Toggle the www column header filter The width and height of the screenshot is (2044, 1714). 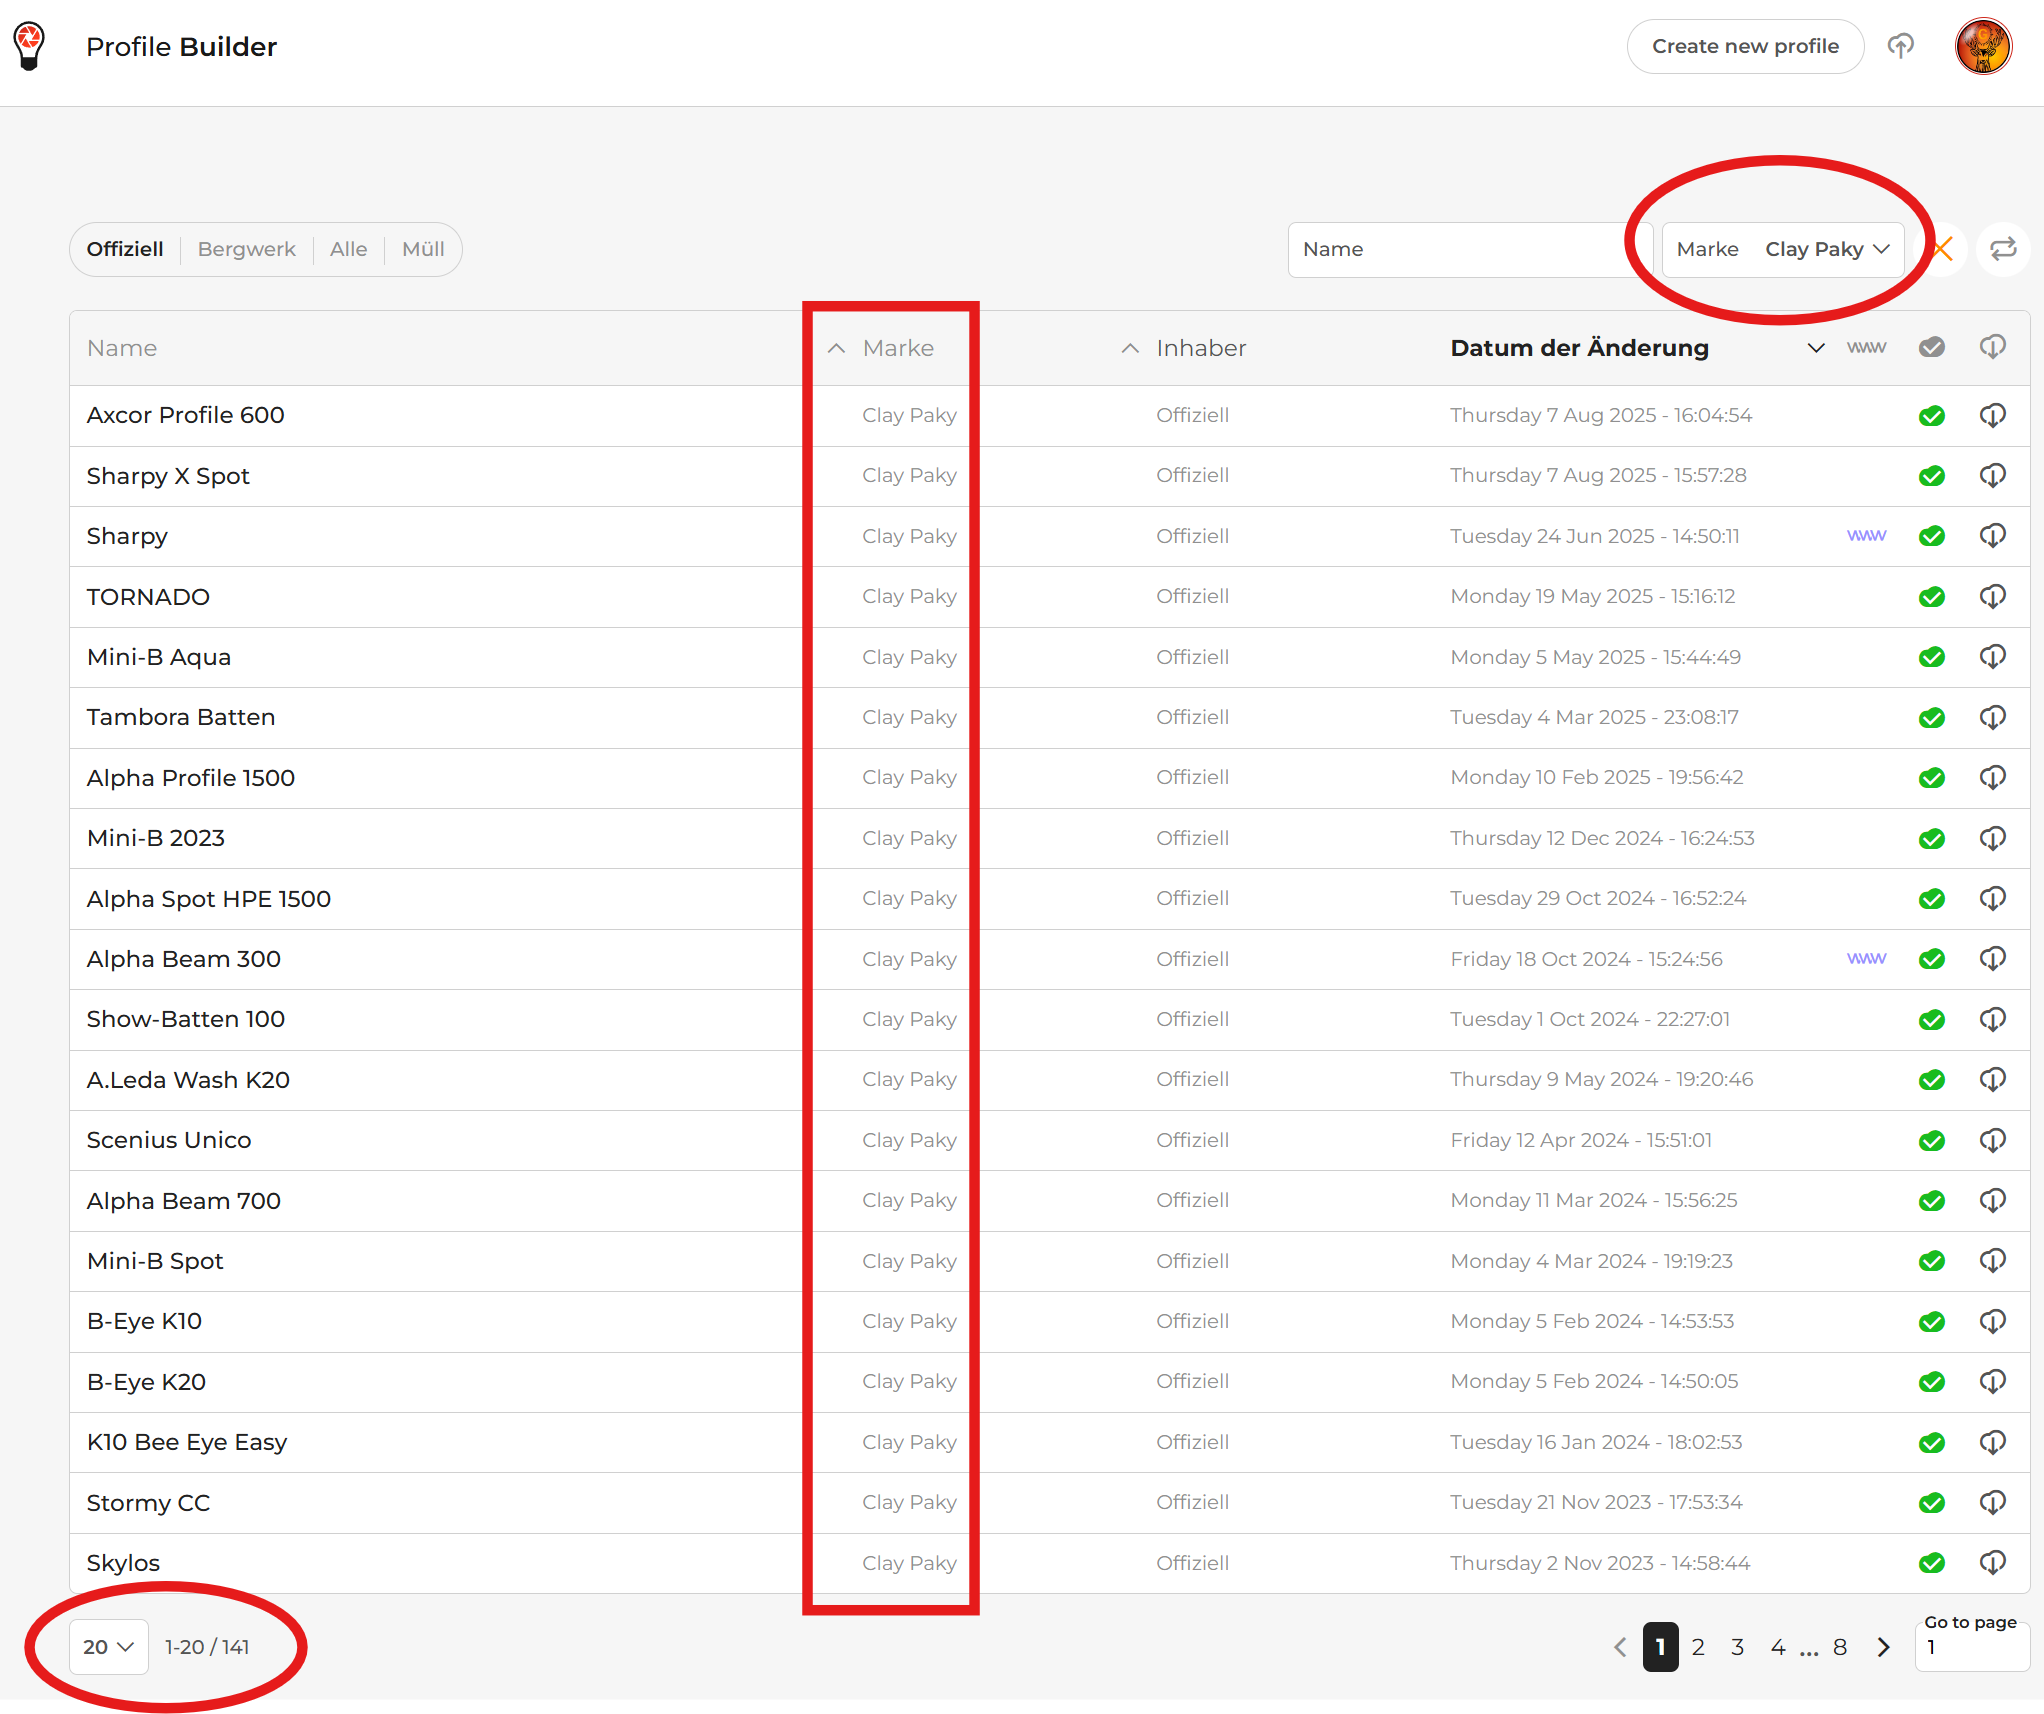1866,347
